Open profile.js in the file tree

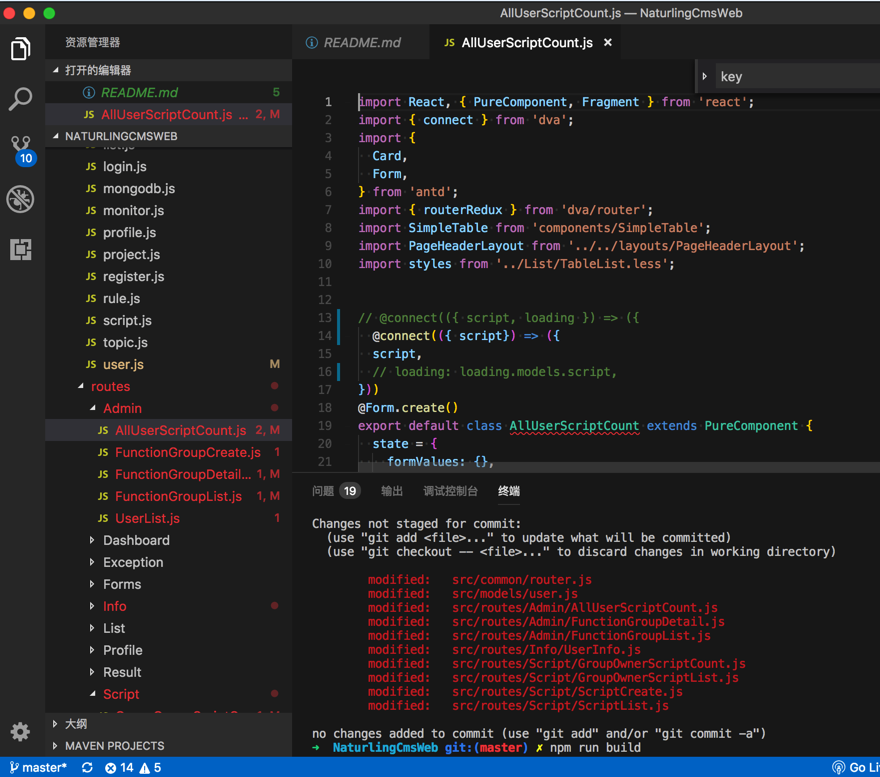168,232
